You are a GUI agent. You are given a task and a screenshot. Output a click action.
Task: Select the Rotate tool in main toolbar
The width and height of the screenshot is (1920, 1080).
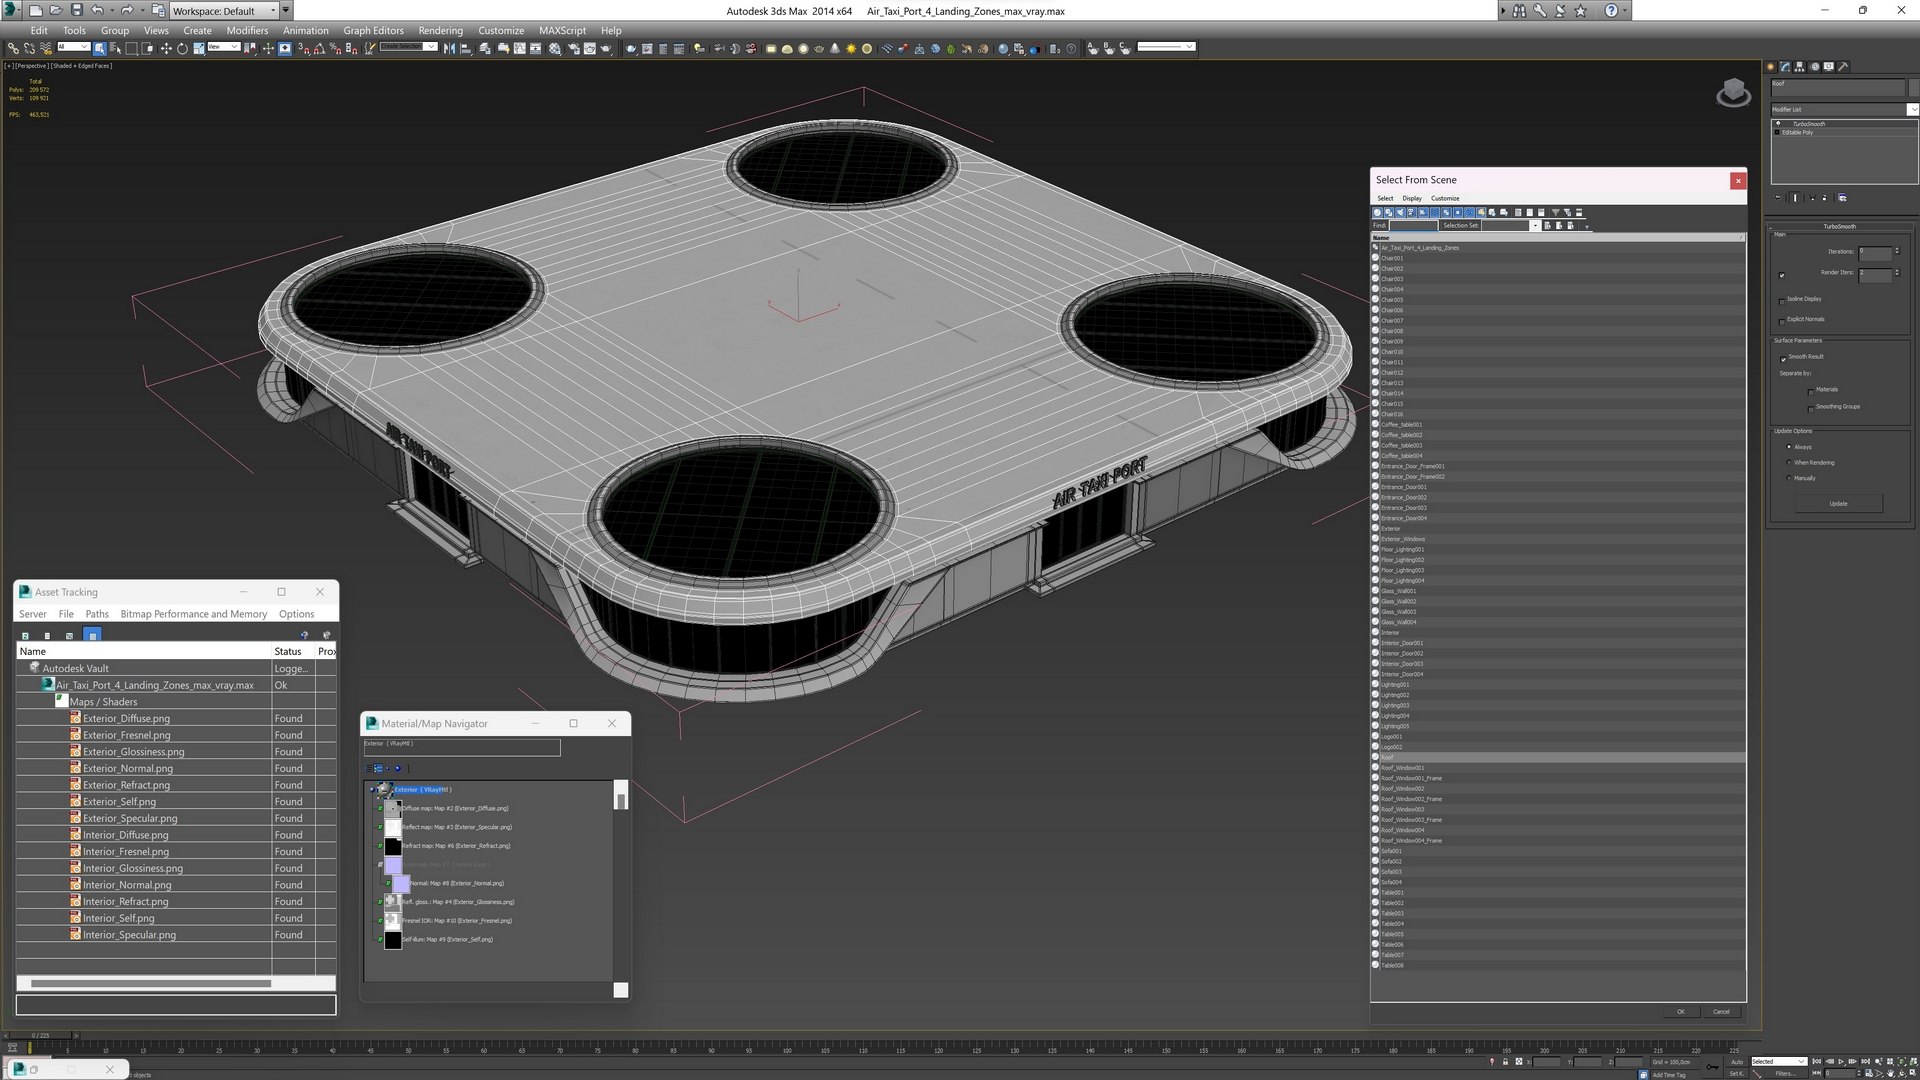[182, 48]
